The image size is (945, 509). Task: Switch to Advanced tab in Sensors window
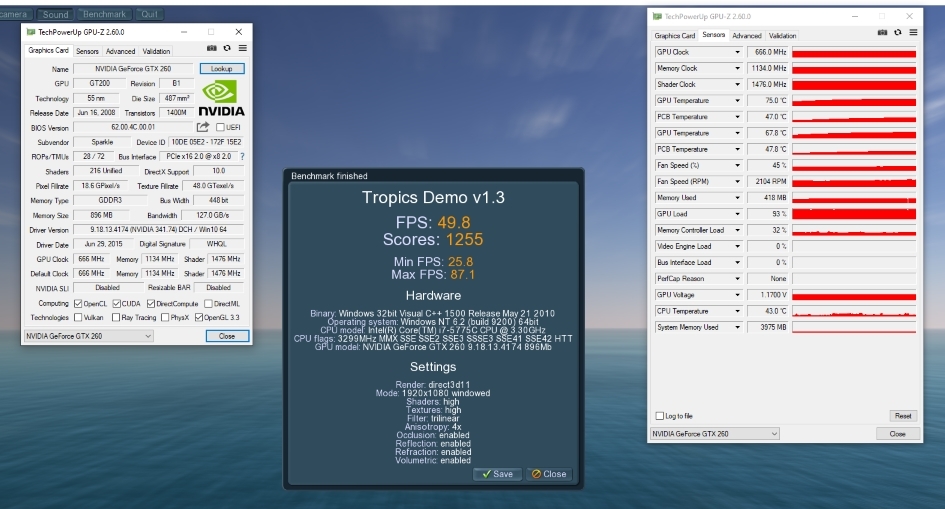[747, 36]
